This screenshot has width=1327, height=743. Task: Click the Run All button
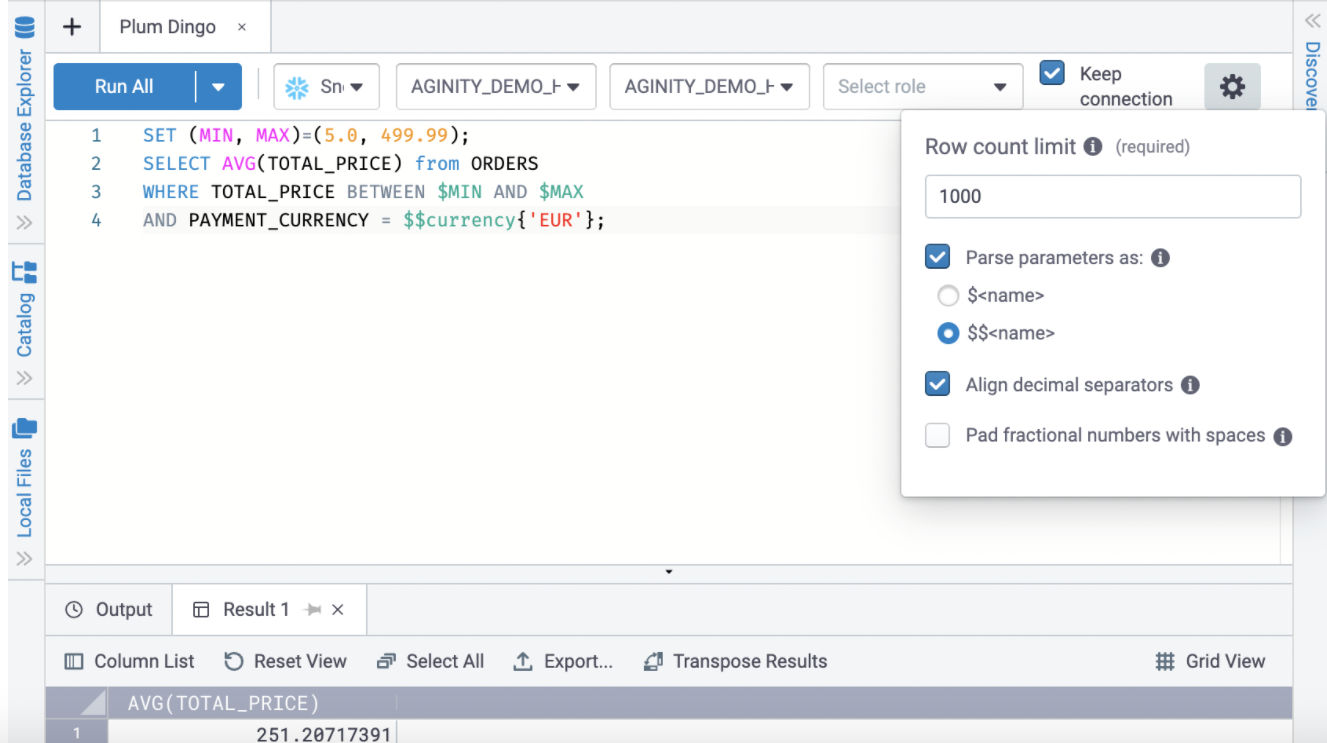click(124, 86)
